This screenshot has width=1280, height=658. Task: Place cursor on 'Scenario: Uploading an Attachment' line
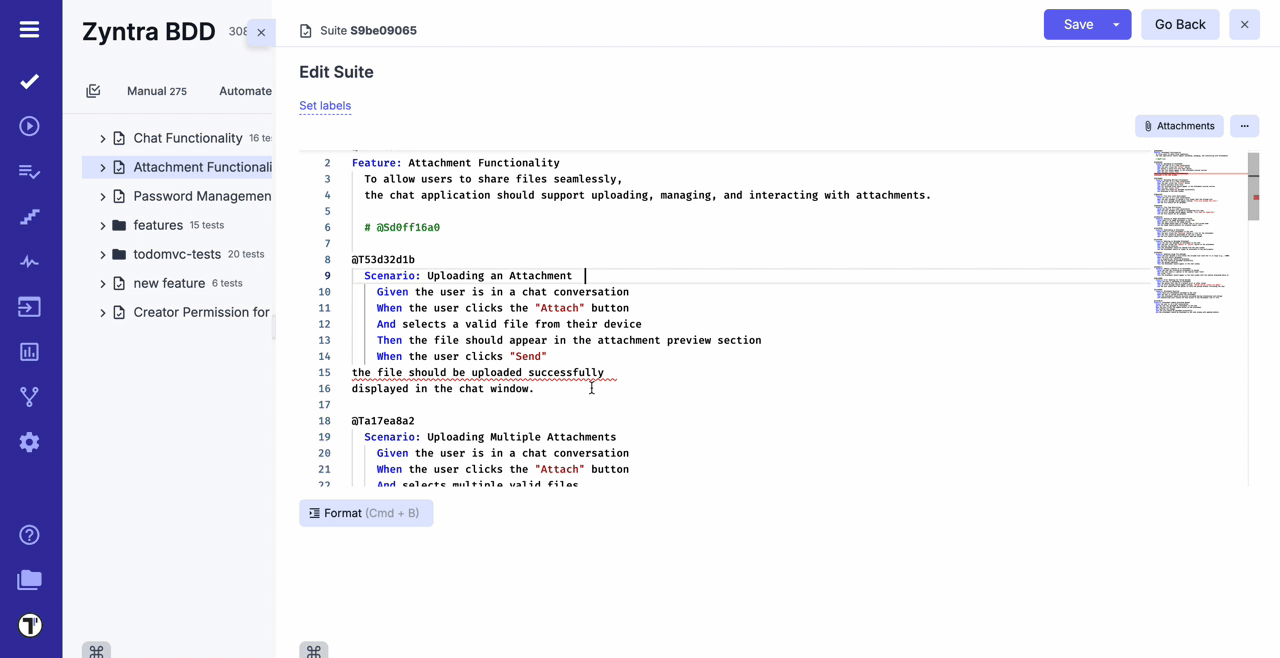pyautogui.click(x=468, y=276)
